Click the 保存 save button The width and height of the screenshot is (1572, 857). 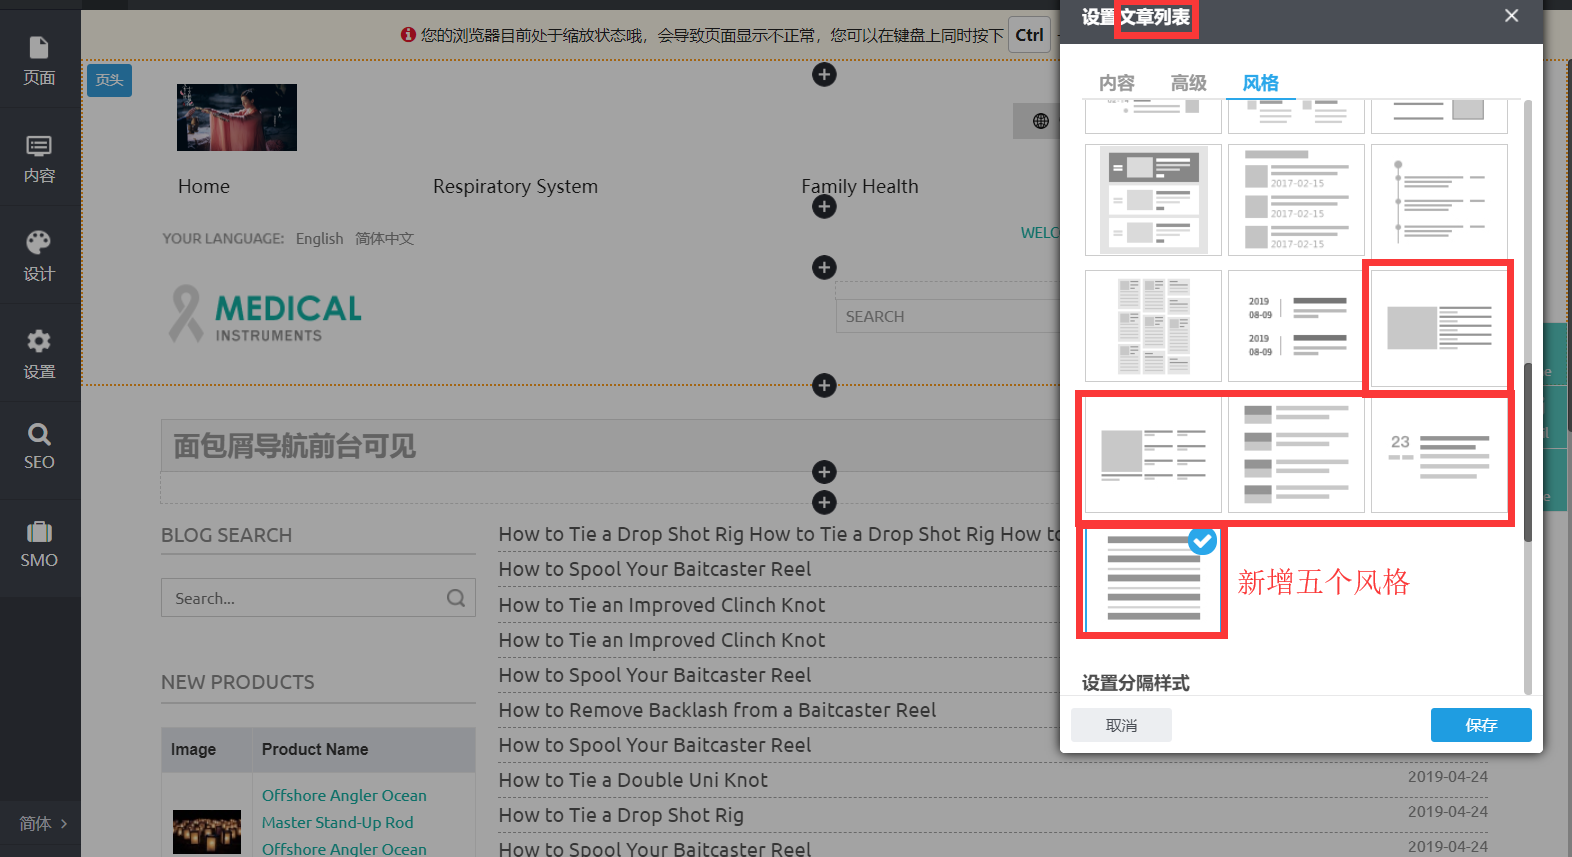tap(1480, 725)
